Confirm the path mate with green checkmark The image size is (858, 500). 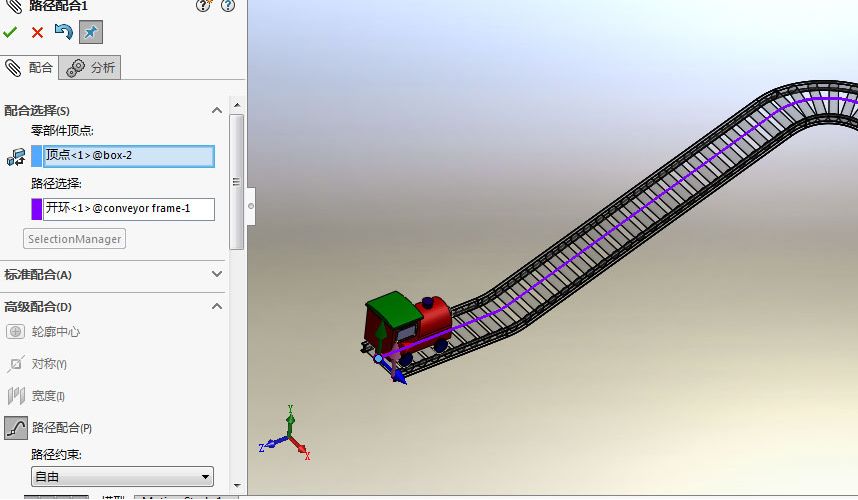coord(10,33)
